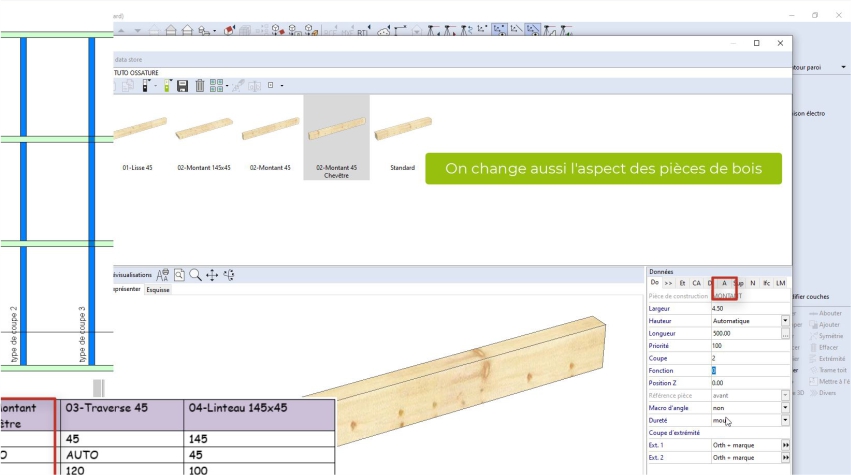
Task: Click the Ext. 1 arrow button
Action: pos(785,444)
